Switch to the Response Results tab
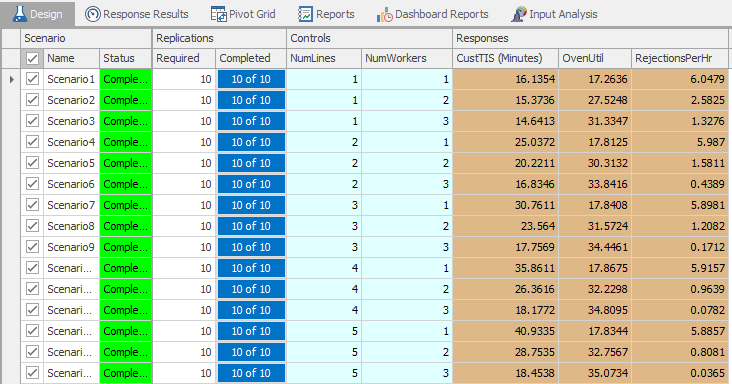This screenshot has width=732, height=384. pyautogui.click(x=136, y=14)
